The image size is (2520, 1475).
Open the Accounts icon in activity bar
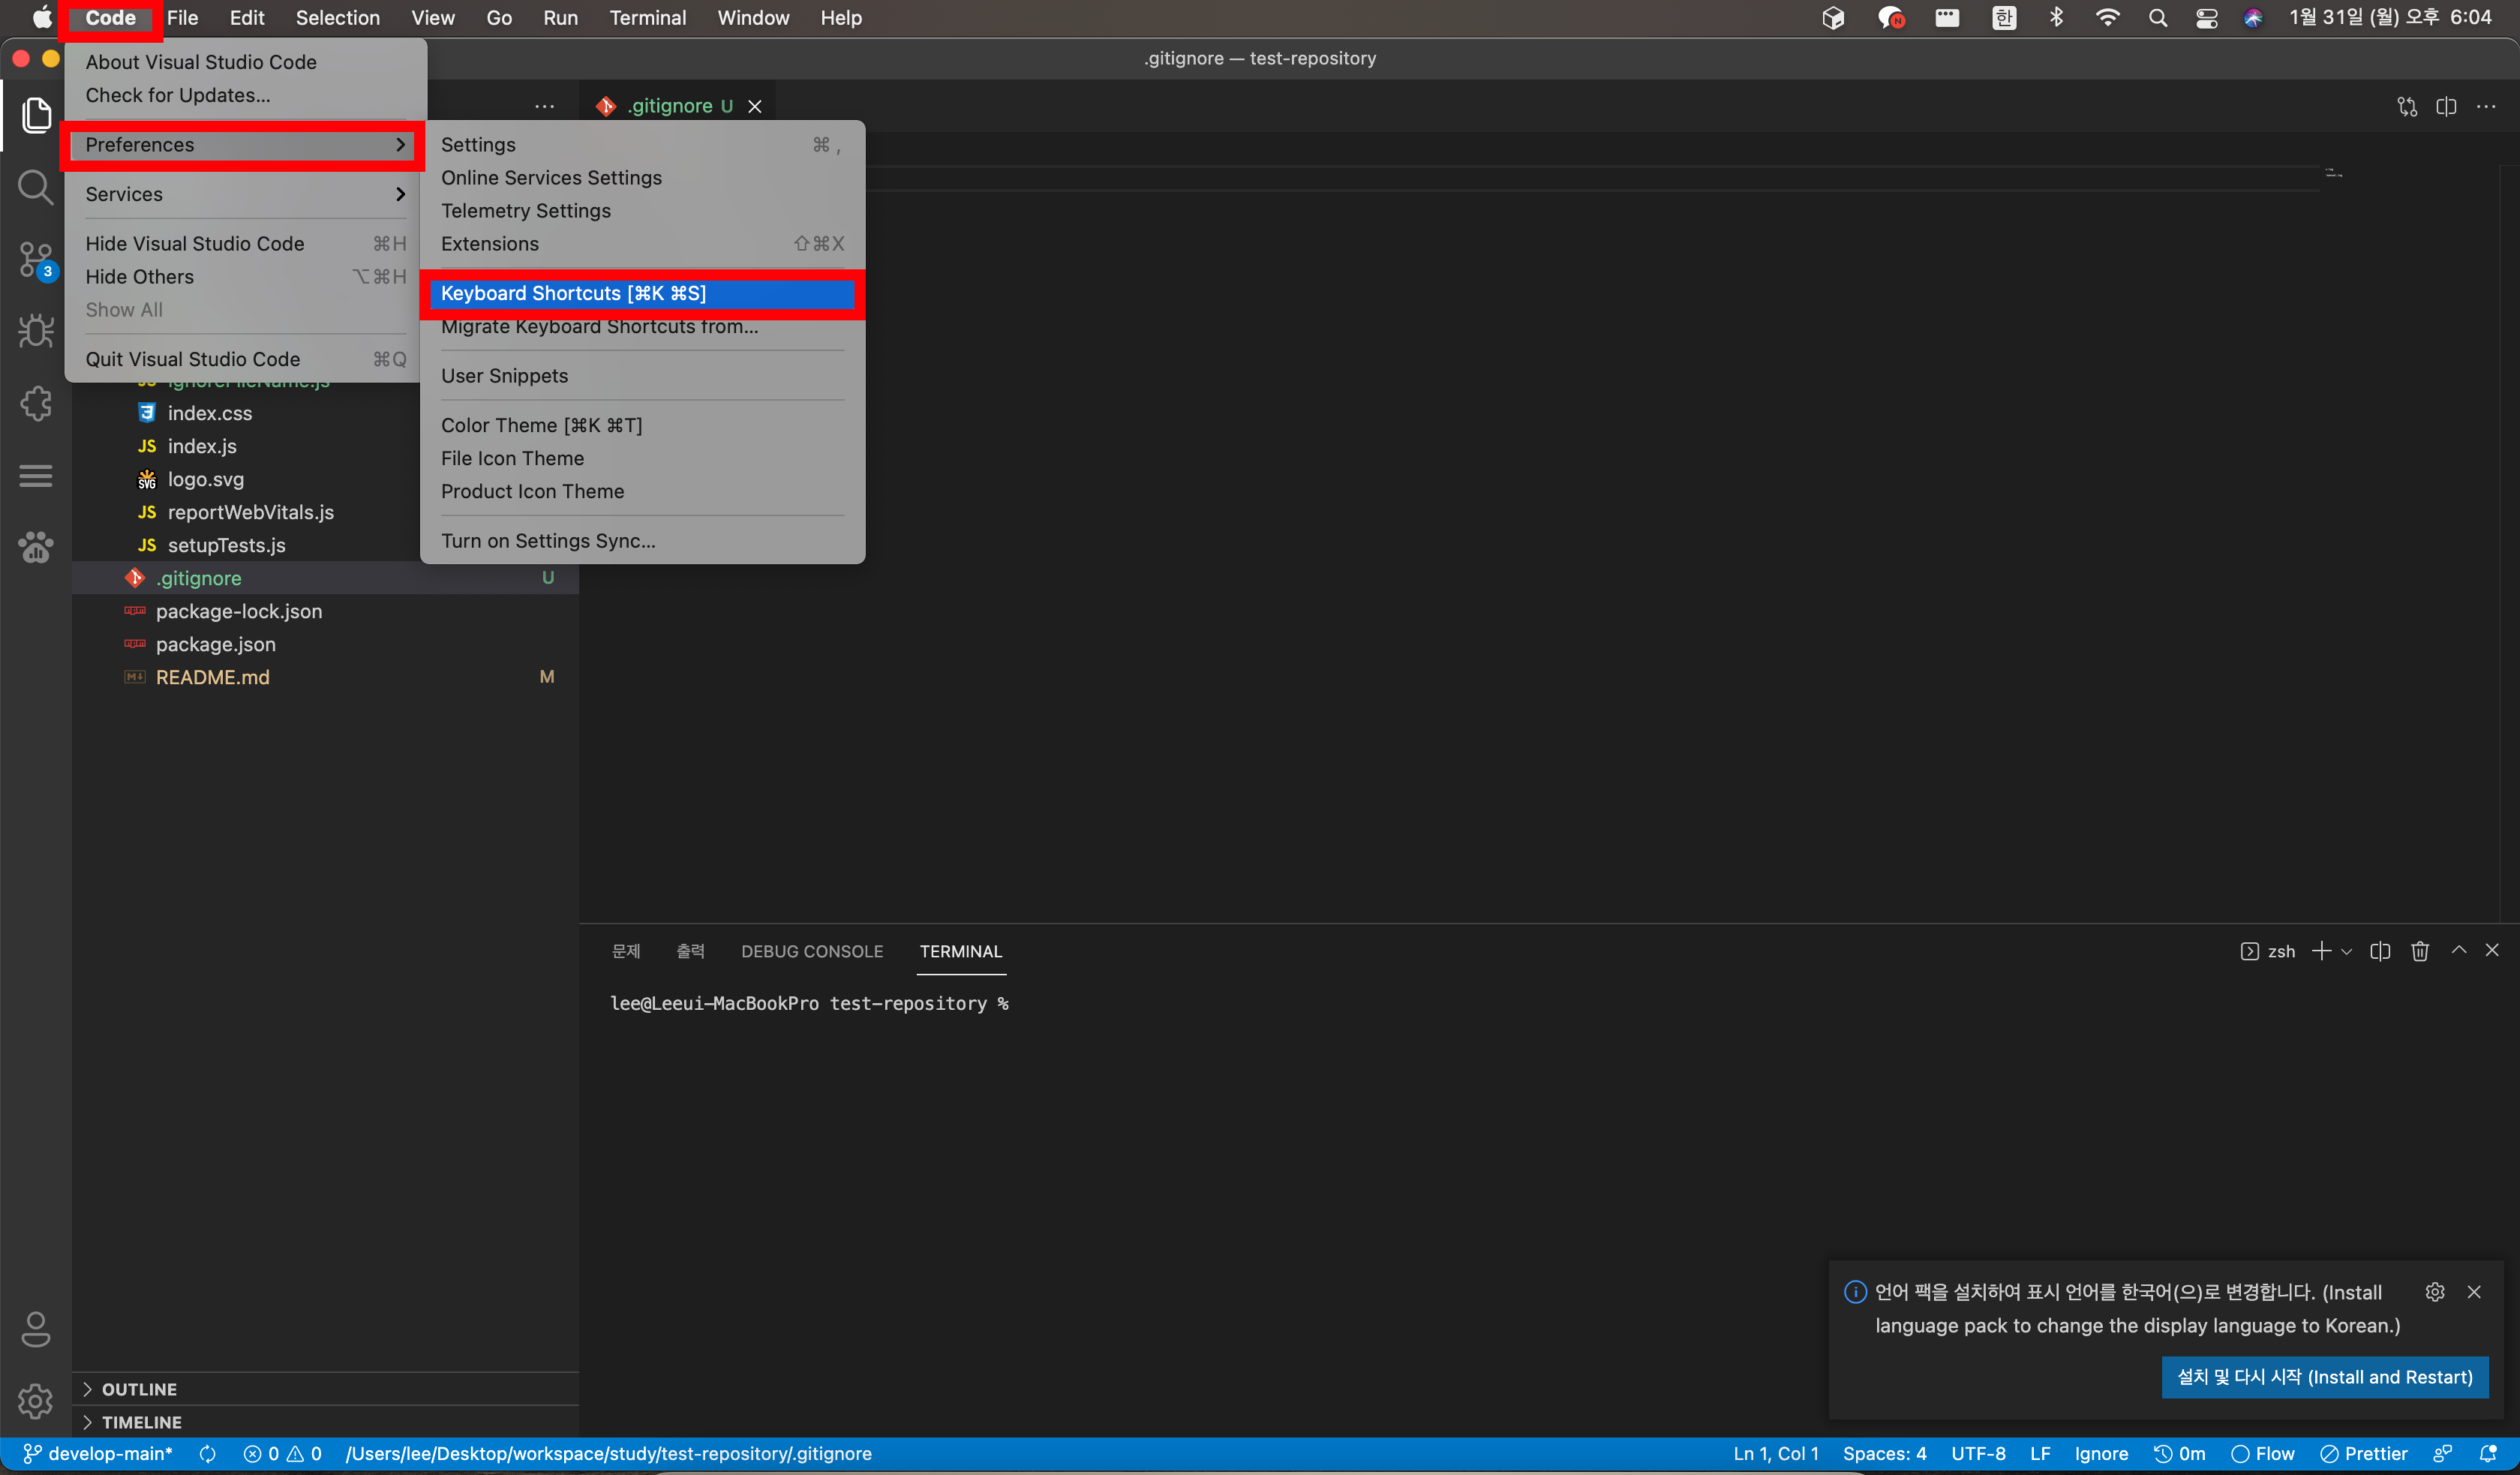tap(35, 1329)
